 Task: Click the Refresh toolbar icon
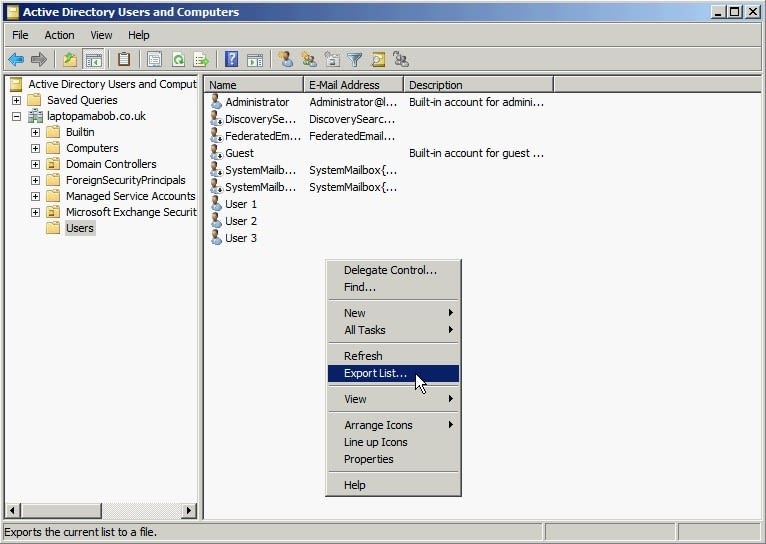178,60
